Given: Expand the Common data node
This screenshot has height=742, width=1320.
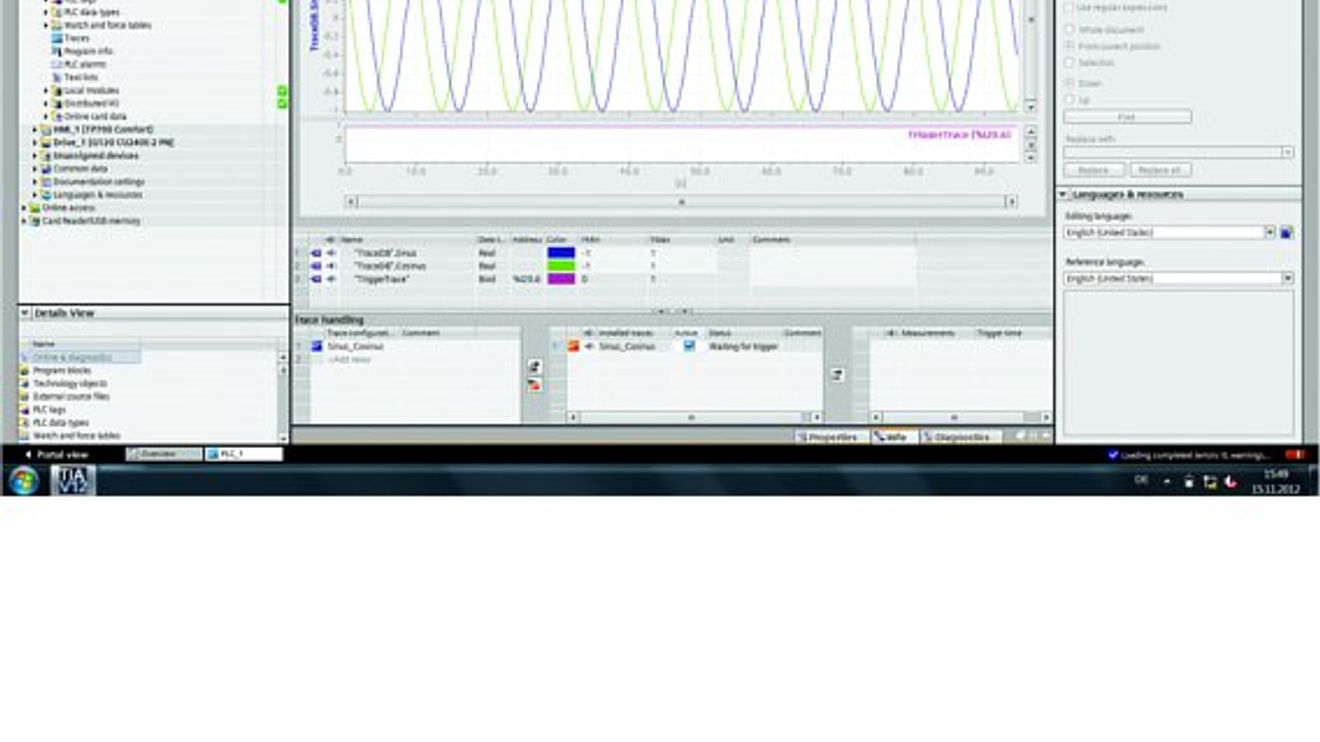Looking at the screenshot, I should point(35,169).
